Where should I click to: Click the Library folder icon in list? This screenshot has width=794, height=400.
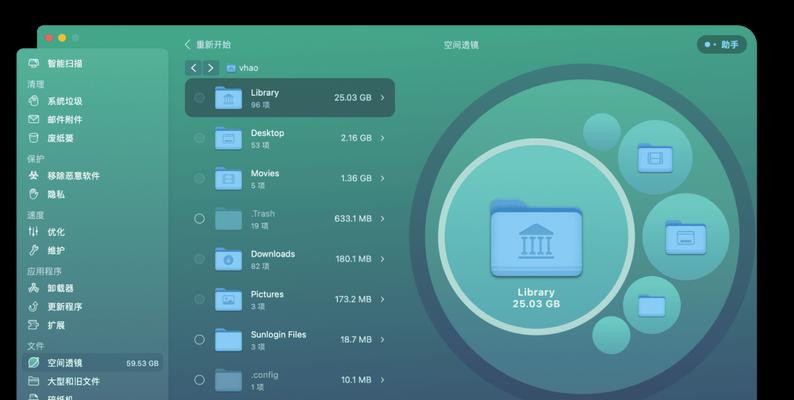click(x=228, y=98)
